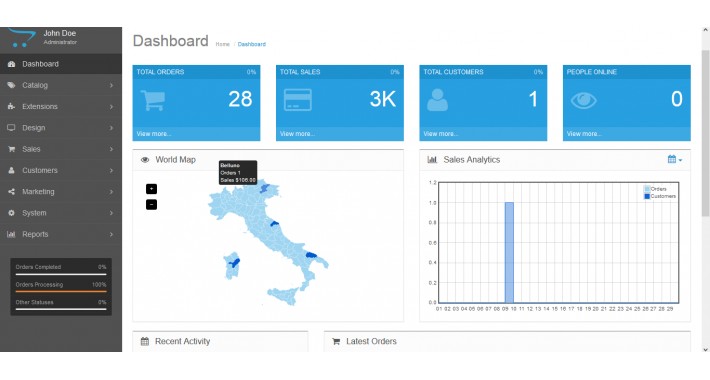This screenshot has width=710, height=380.
Task: Click the World Map eye icon
Action: coord(145,160)
